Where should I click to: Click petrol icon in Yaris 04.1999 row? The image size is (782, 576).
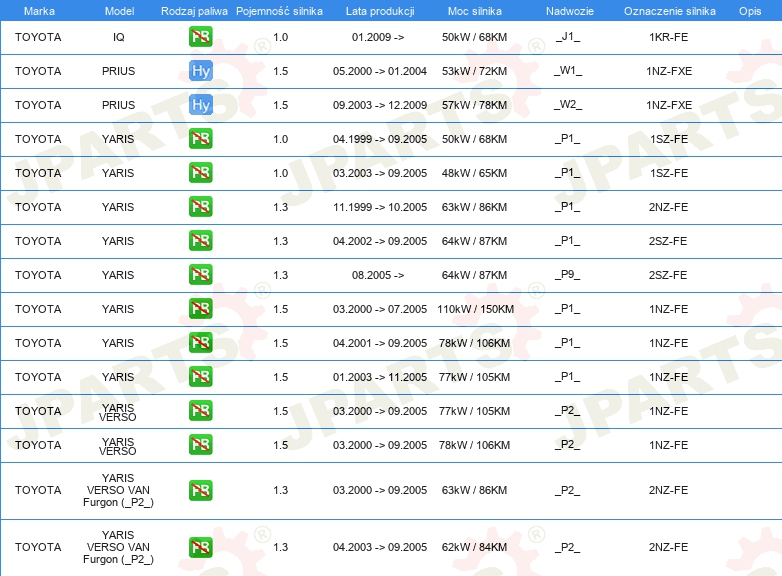[x=200, y=139]
